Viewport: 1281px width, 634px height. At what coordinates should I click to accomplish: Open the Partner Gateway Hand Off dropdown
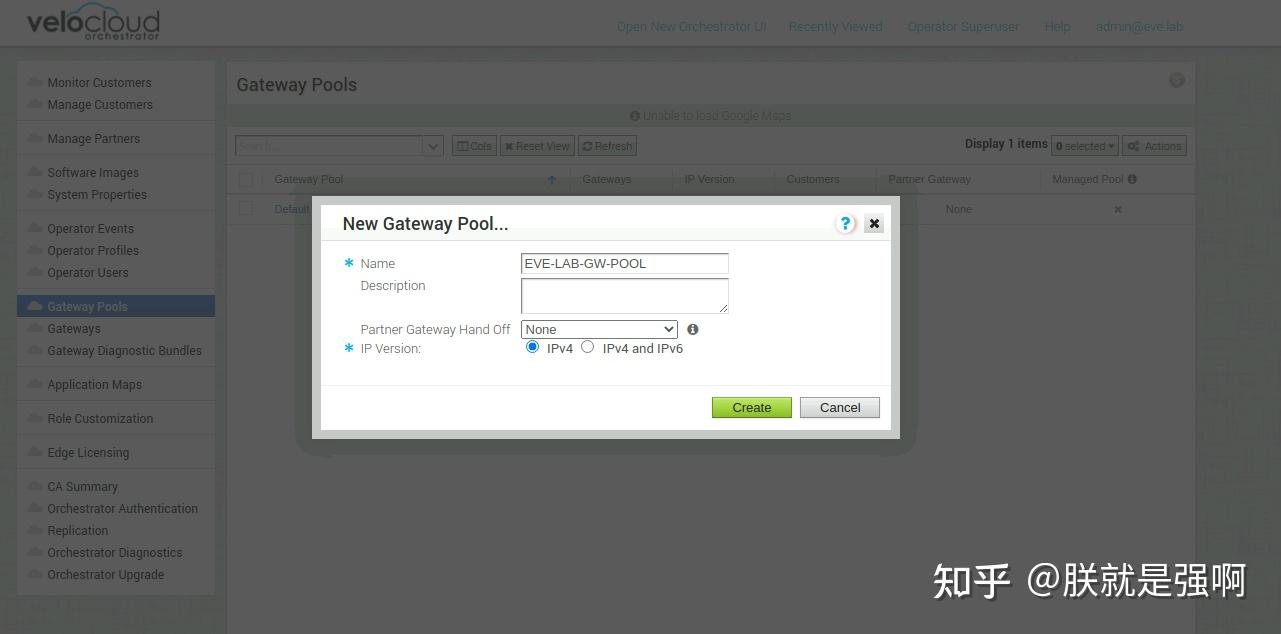coord(598,329)
